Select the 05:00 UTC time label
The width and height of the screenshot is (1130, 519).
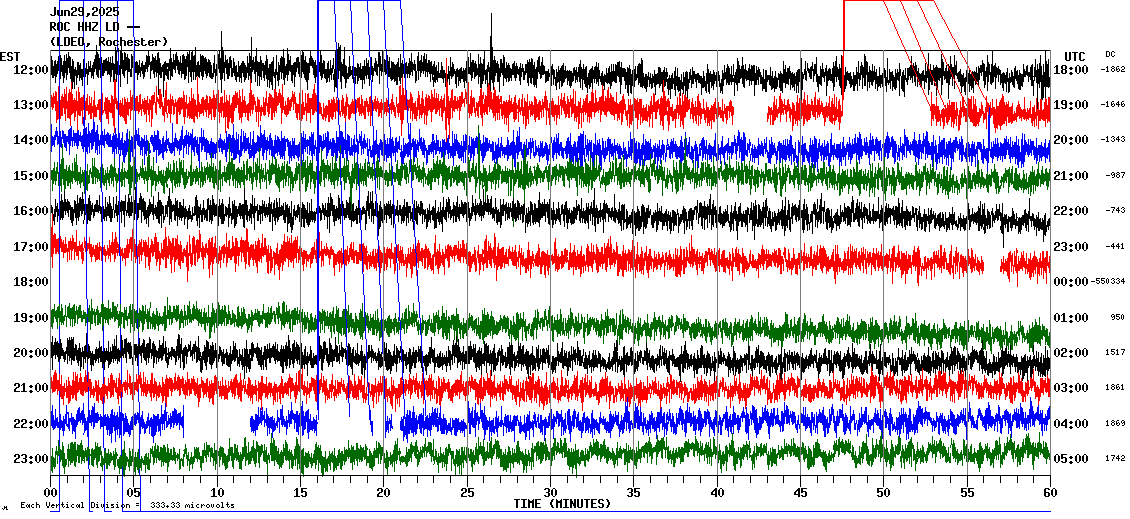[1071, 459]
